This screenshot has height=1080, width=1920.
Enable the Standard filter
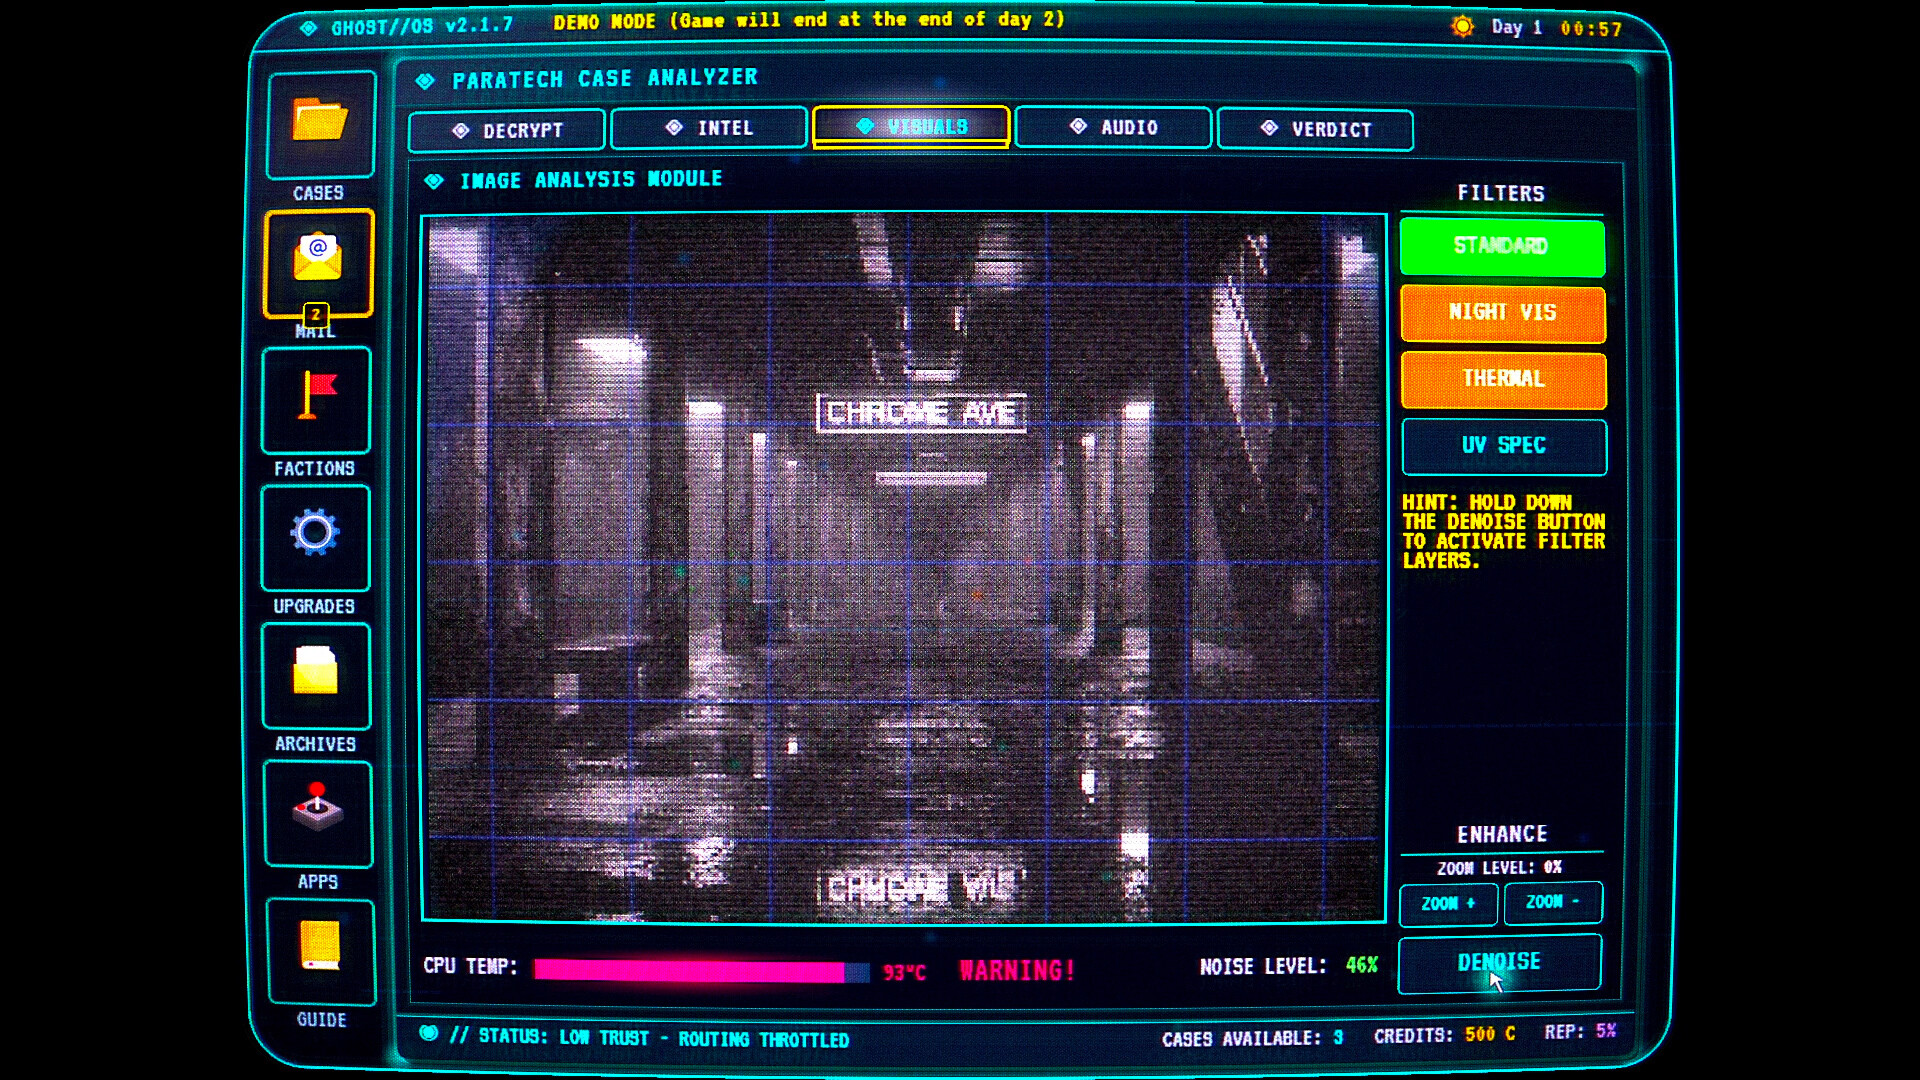click(1502, 246)
